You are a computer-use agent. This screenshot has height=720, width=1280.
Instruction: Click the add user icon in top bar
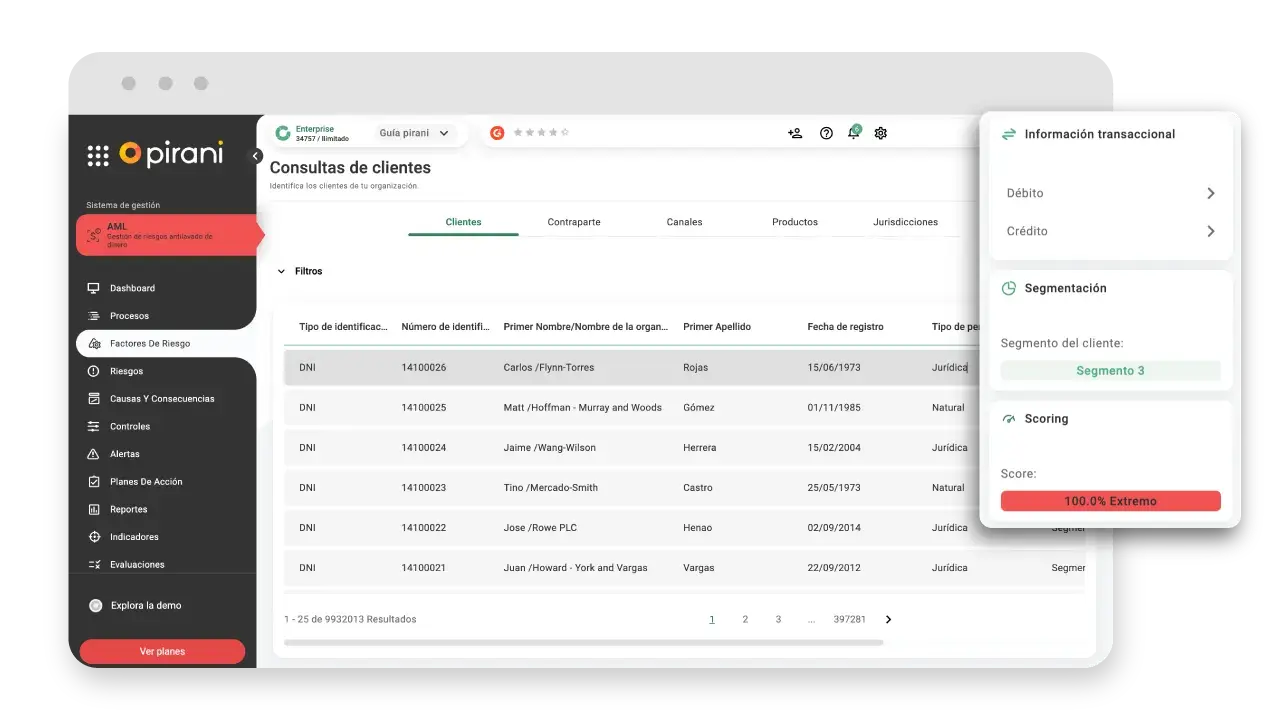click(x=795, y=133)
